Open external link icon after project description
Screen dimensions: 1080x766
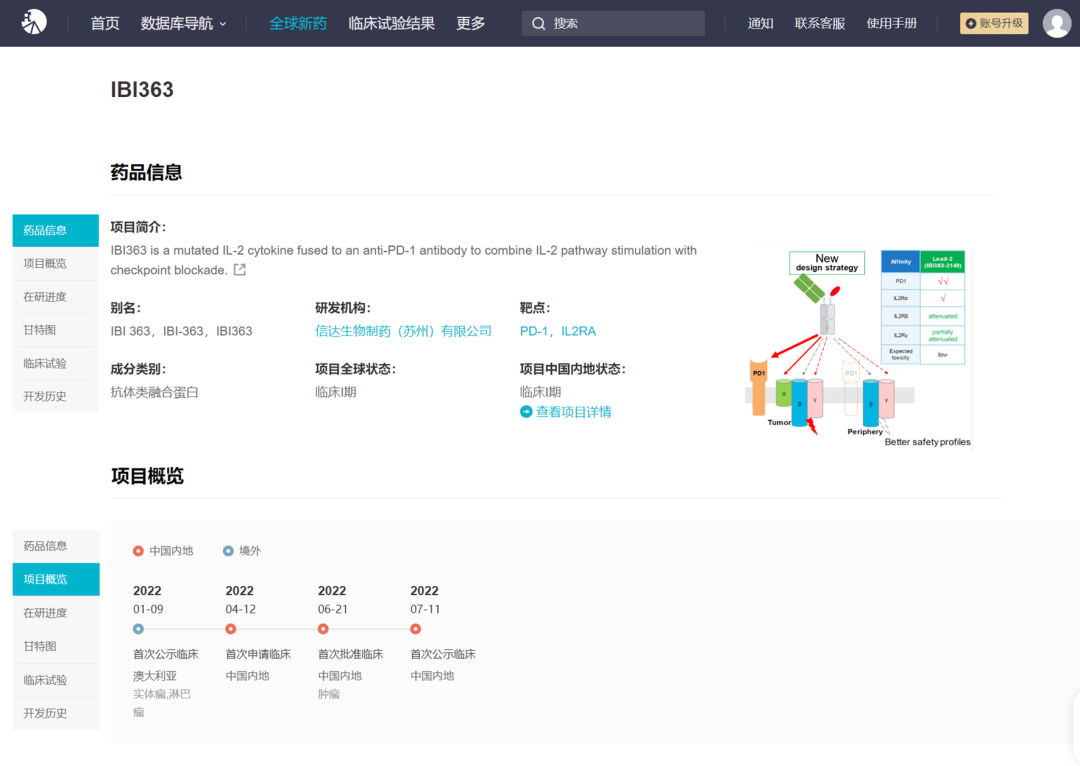click(x=240, y=270)
